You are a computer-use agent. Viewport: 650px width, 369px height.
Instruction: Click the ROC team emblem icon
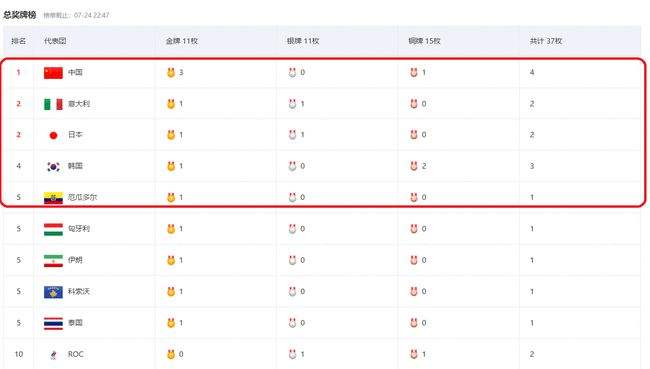[x=53, y=354]
